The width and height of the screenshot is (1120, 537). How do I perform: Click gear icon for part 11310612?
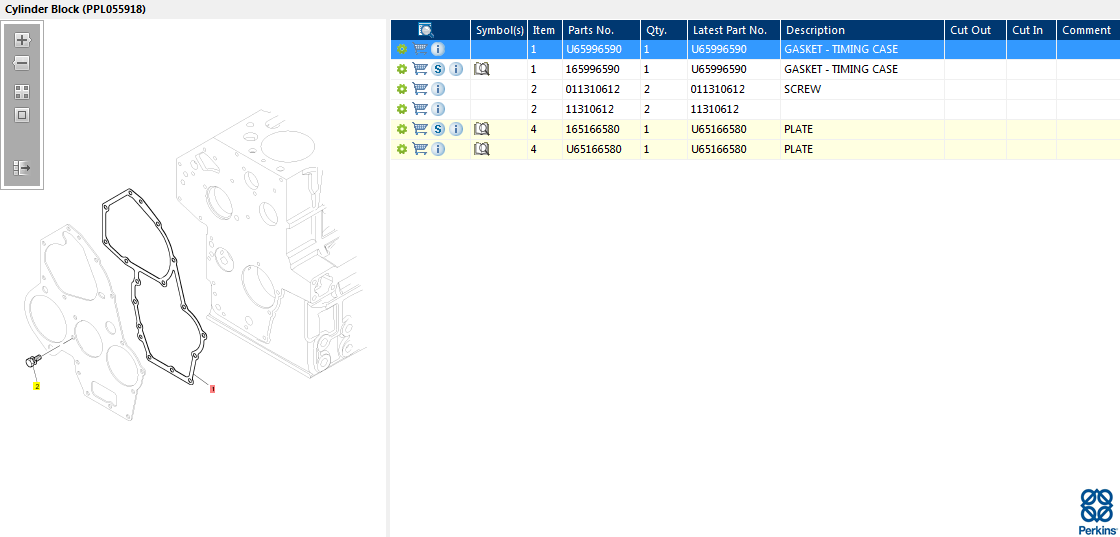tap(401, 109)
